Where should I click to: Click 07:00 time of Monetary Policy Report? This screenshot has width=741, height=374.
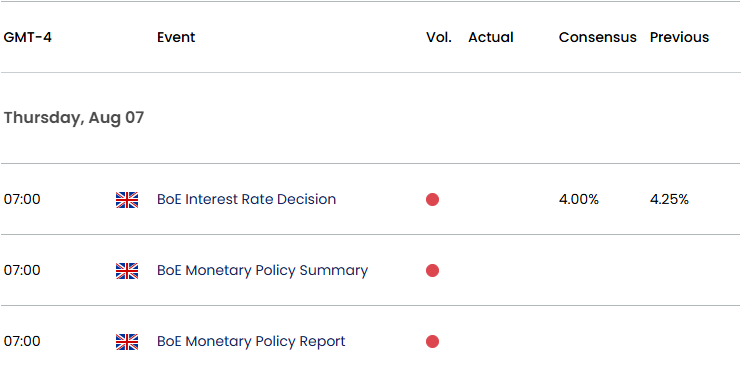22,341
